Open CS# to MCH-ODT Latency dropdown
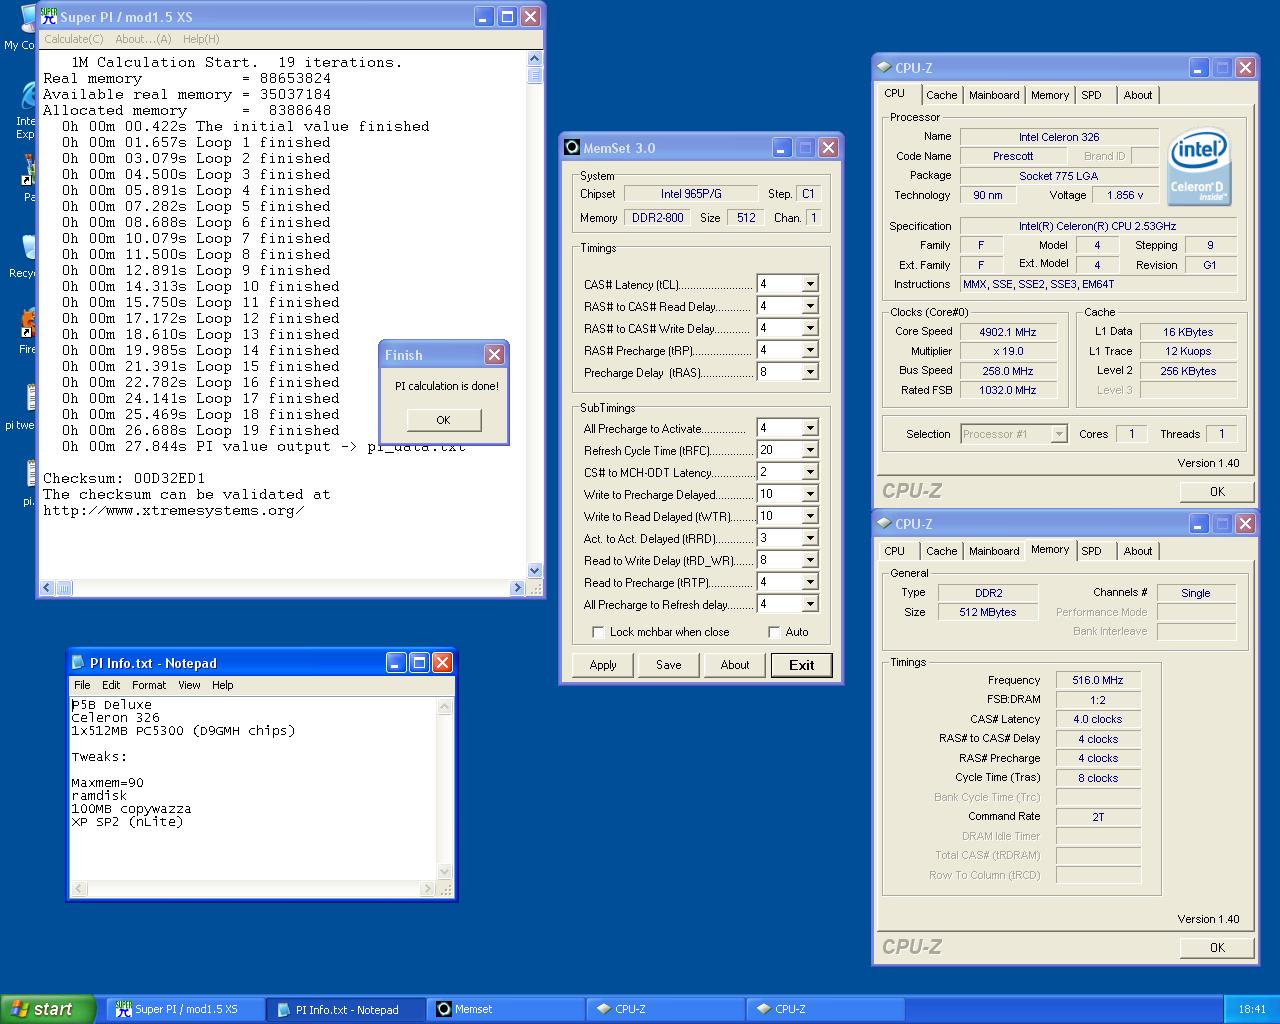 click(810, 472)
